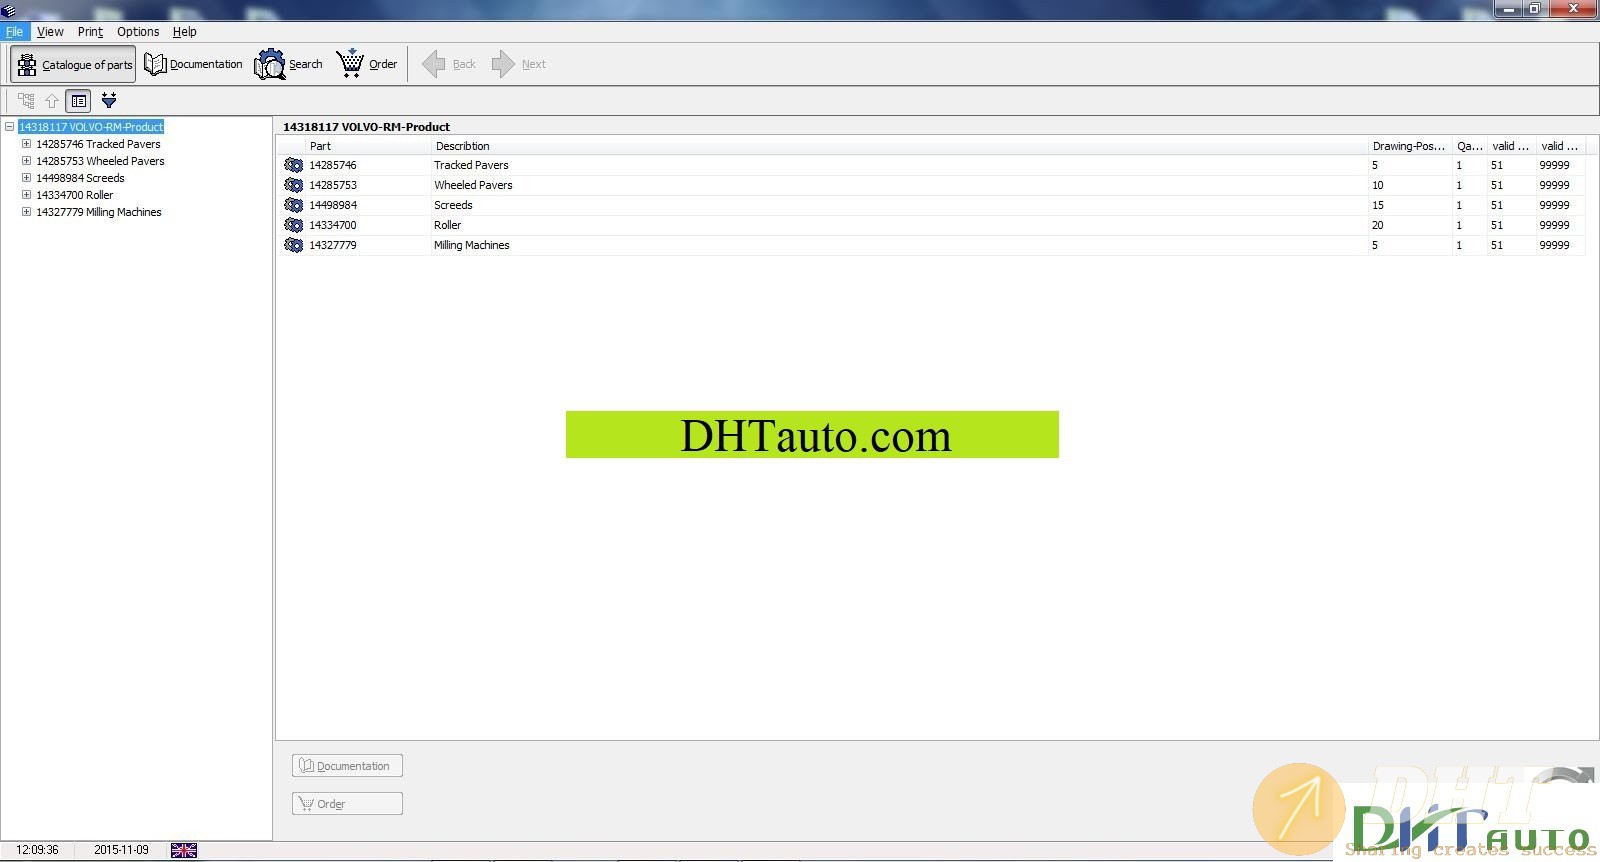Click the 2015-11-09 date in status bar
The height and width of the screenshot is (862, 1600).
pyautogui.click(x=121, y=850)
